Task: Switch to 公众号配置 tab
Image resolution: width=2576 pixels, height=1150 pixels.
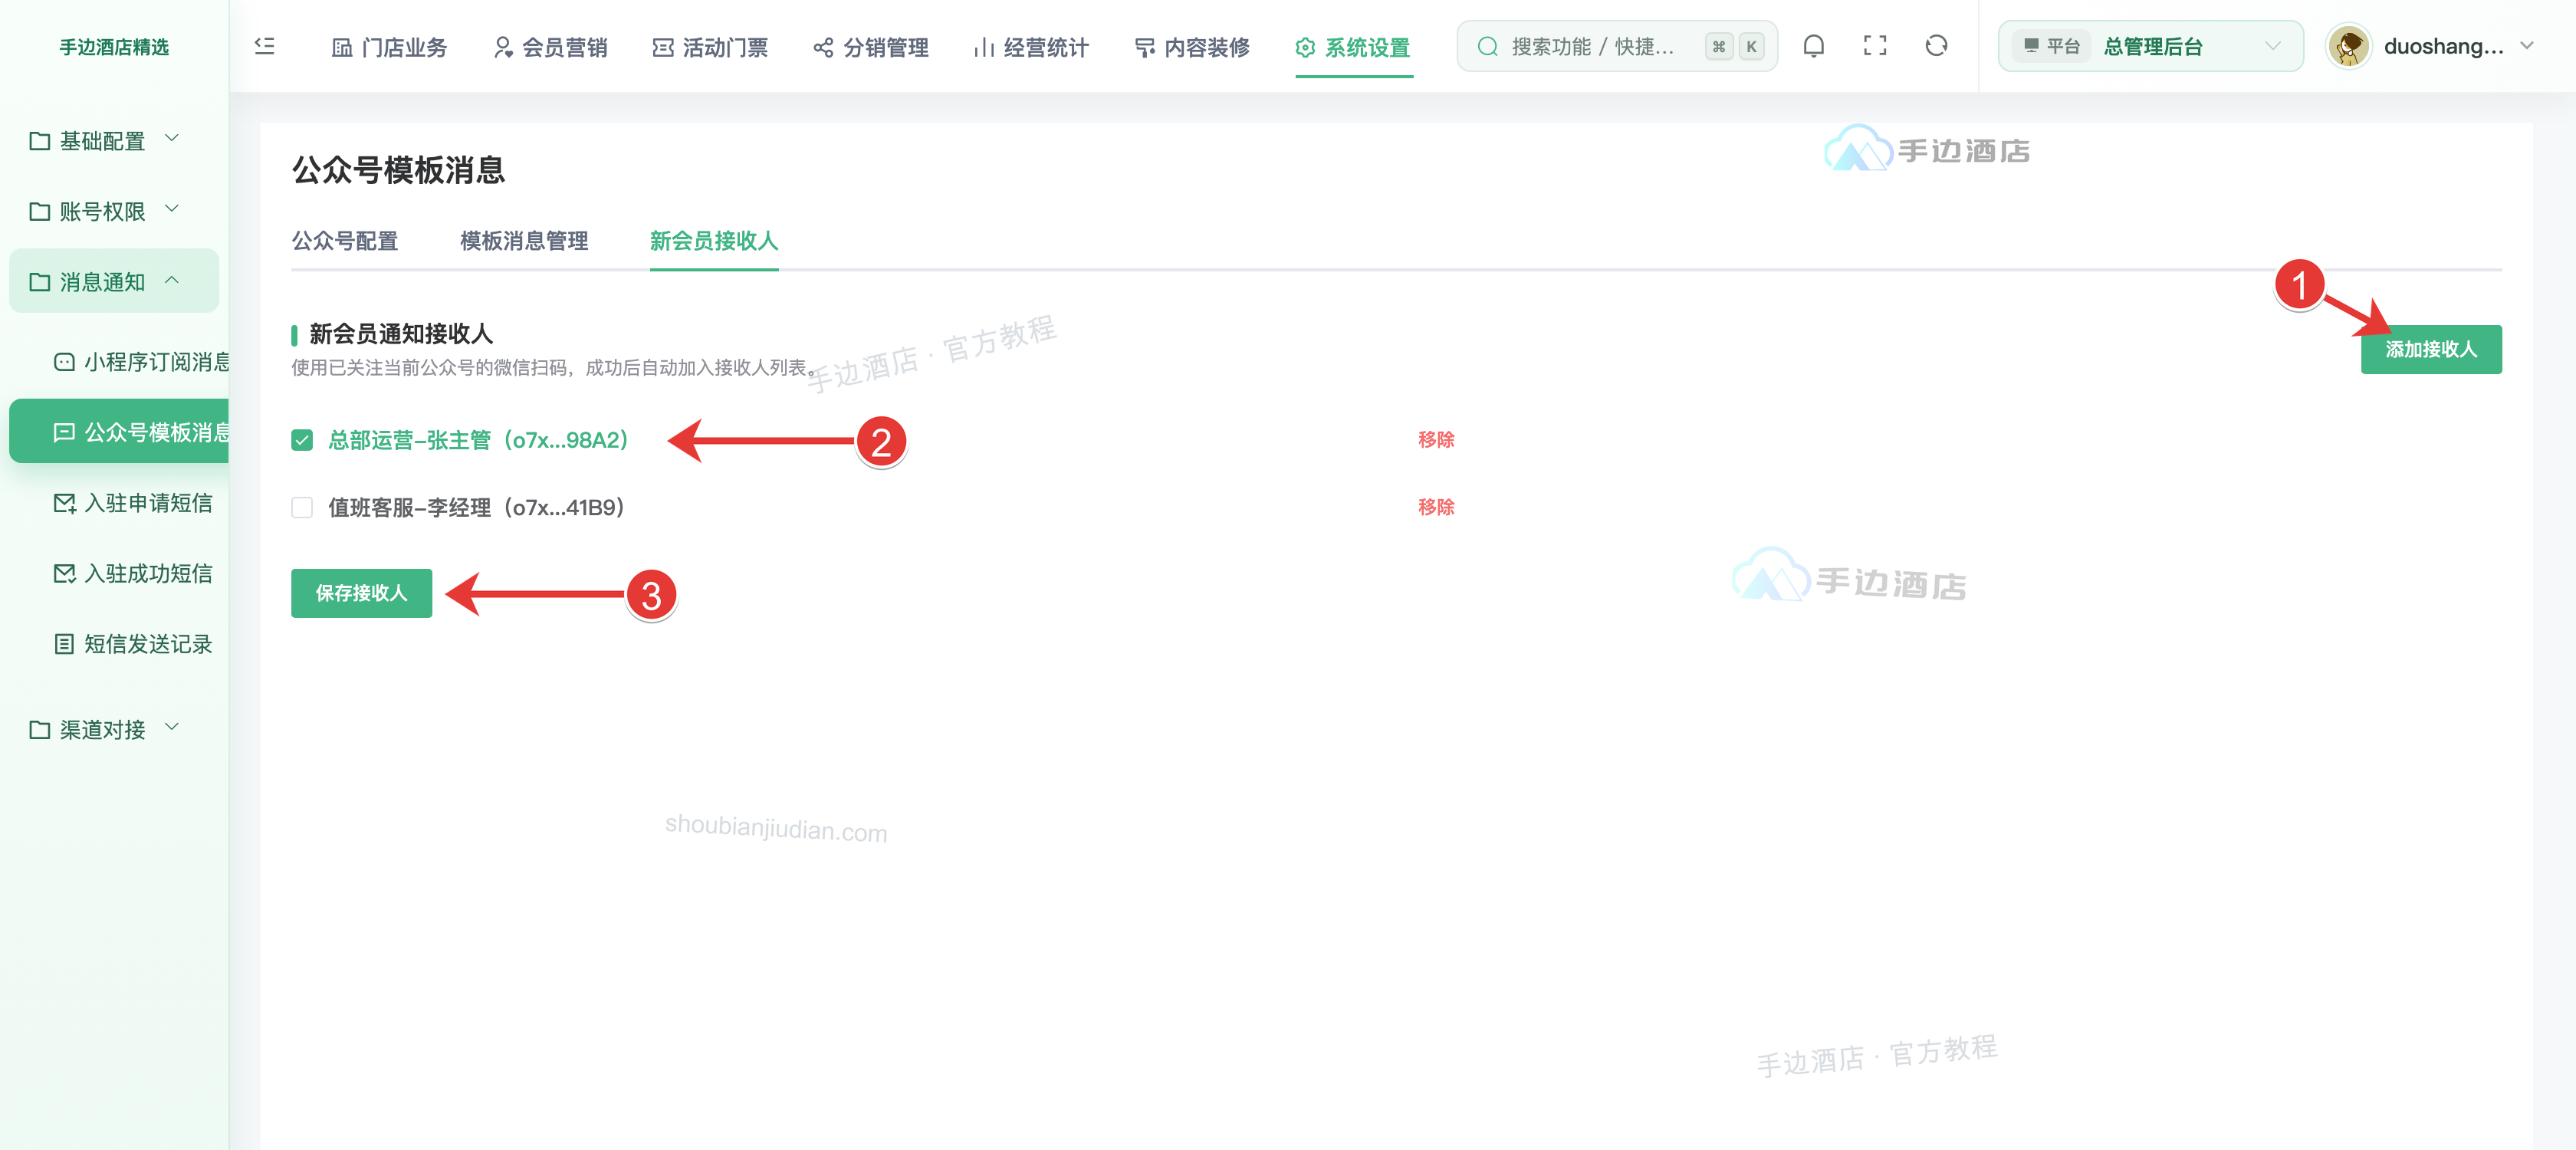Action: pos(345,241)
